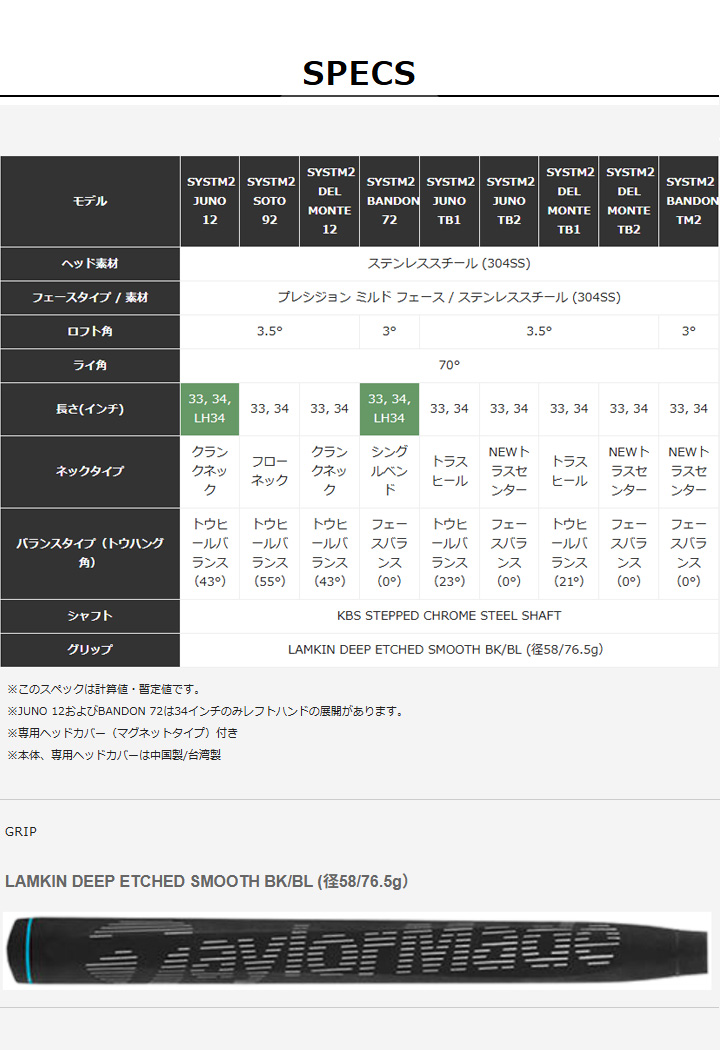Click the 3° loft value under BANDON 72

[x=389, y=331]
